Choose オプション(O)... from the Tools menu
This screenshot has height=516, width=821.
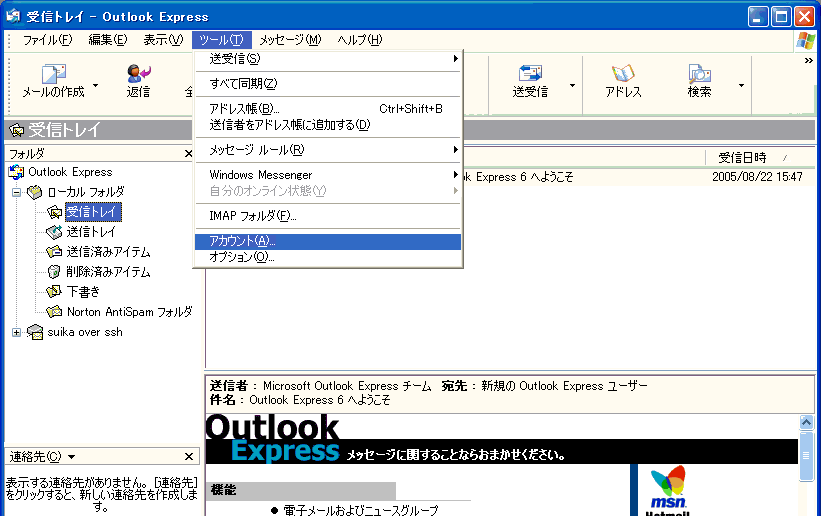327,257
